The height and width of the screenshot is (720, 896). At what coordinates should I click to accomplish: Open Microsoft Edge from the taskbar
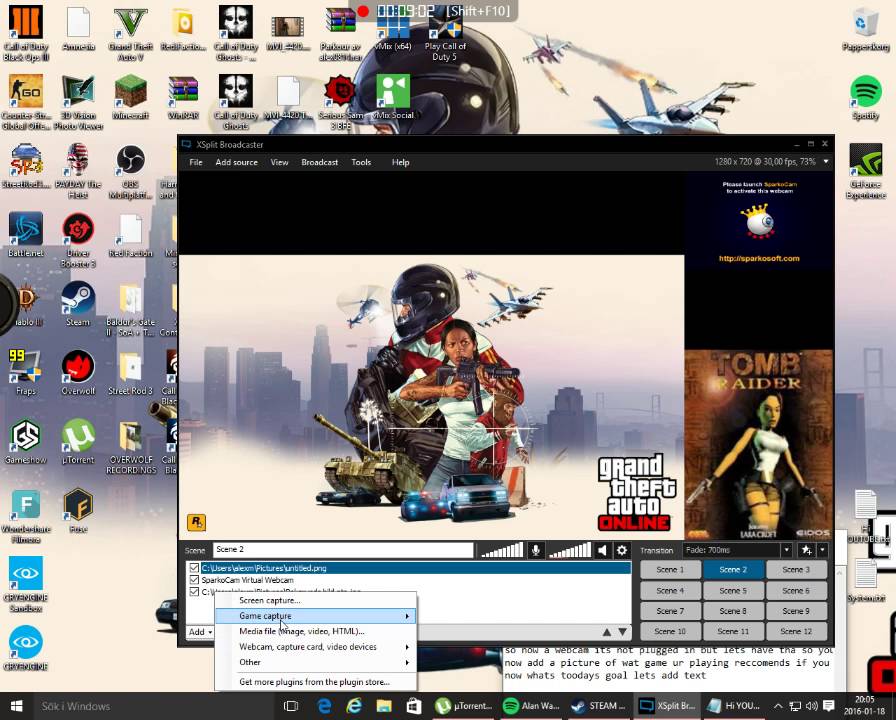click(325, 706)
